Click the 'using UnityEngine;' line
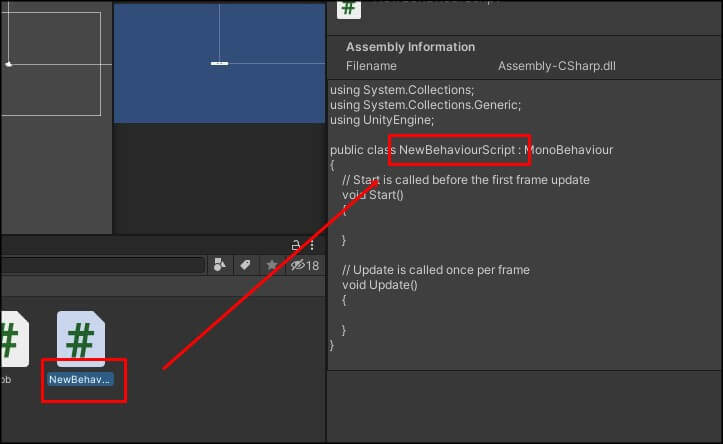This screenshot has height=444, width=723. (x=382, y=120)
